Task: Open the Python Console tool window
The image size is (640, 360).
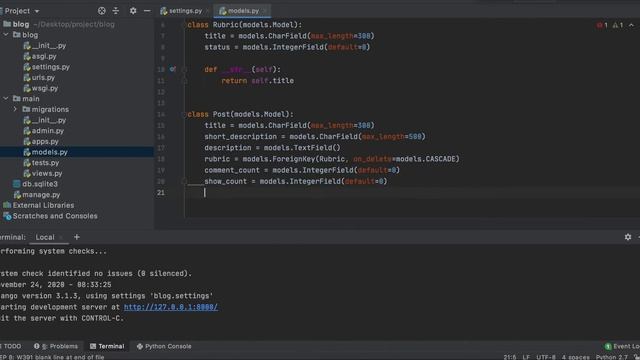Action: coord(164,346)
